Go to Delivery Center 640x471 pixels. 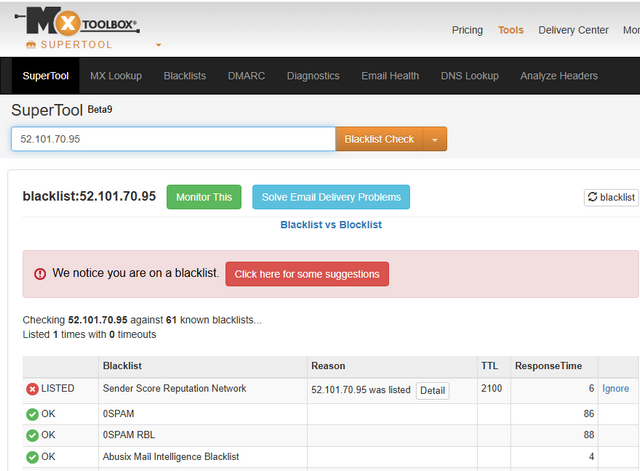pyautogui.click(x=573, y=30)
